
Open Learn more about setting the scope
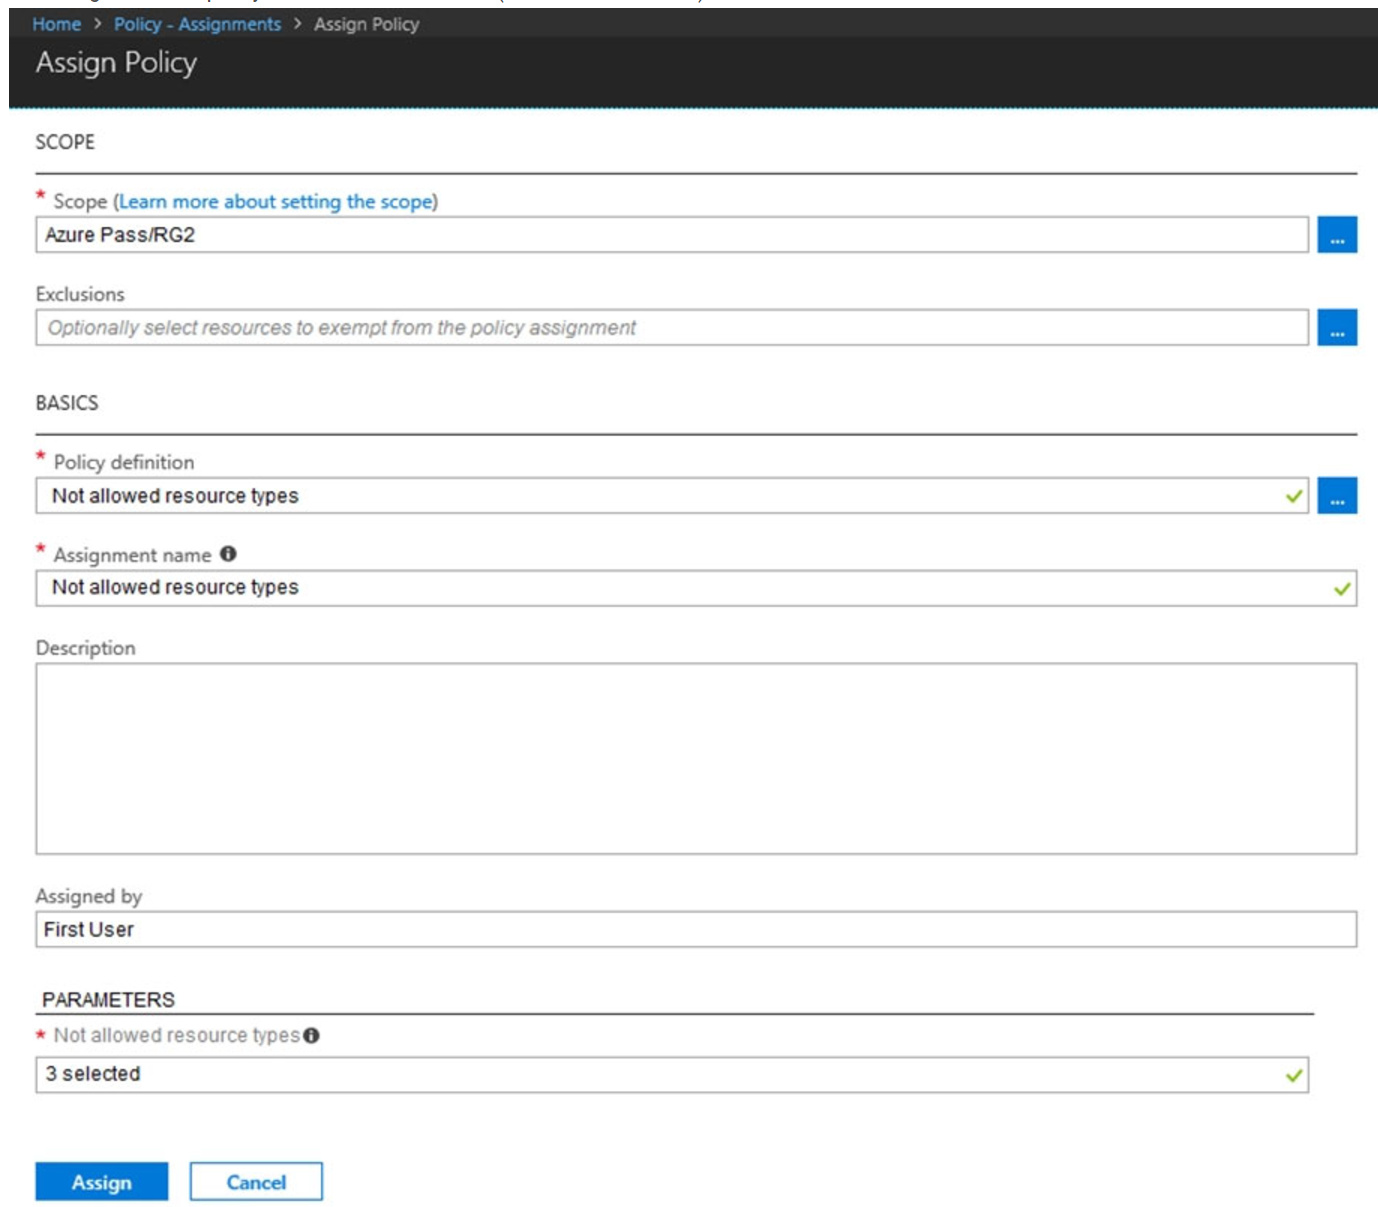point(277,201)
